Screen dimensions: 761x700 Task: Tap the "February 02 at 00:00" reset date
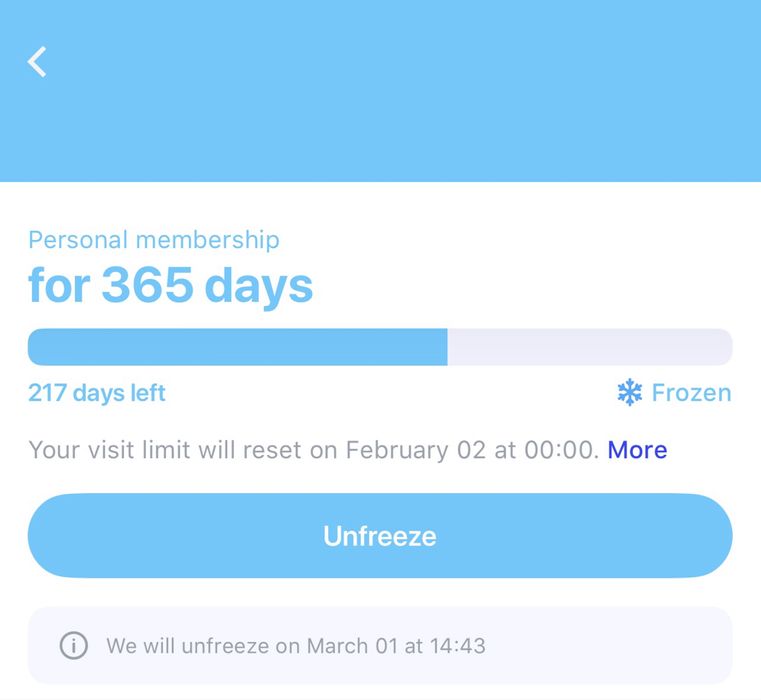(x=470, y=450)
